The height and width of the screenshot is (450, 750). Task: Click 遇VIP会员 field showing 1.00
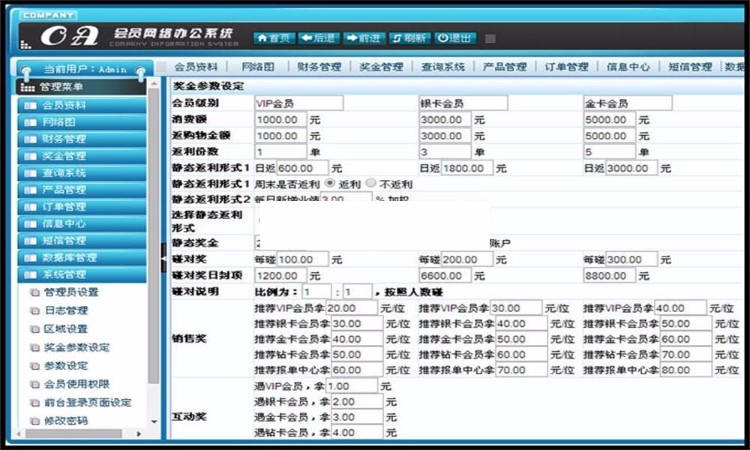pos(352,386)
